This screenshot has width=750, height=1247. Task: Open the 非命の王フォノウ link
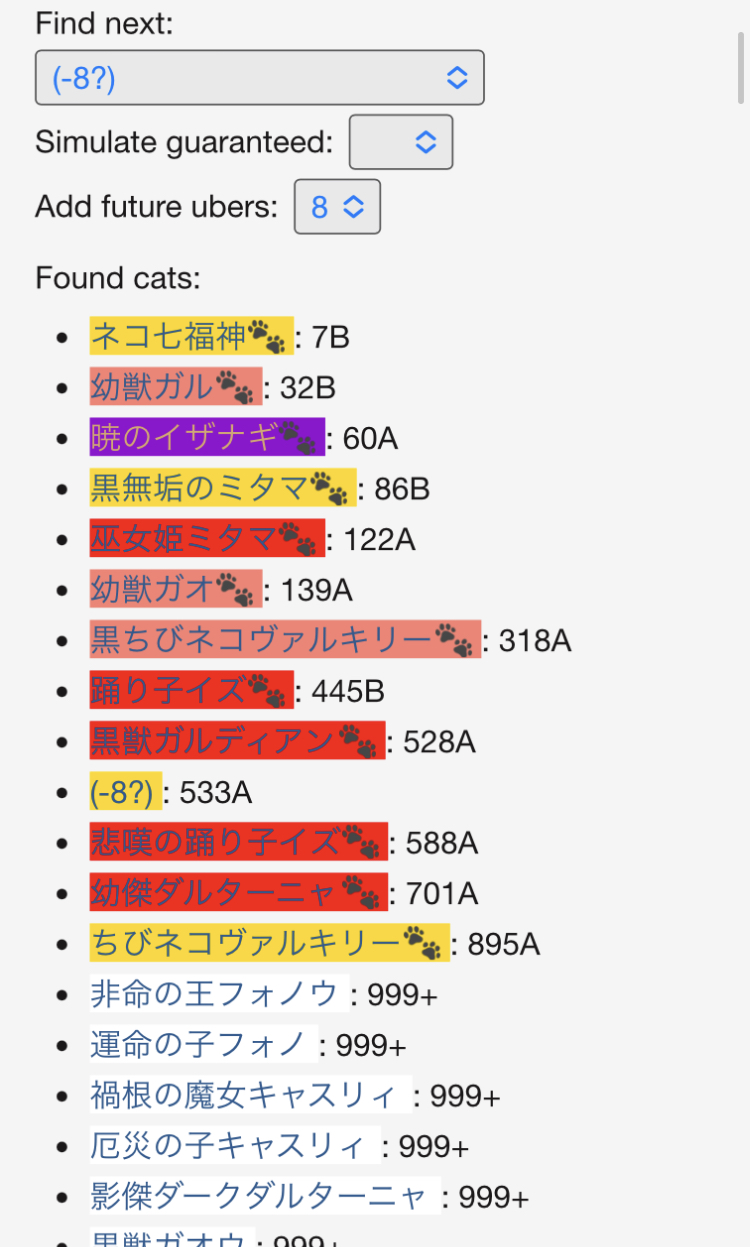[x=215, y=995]
